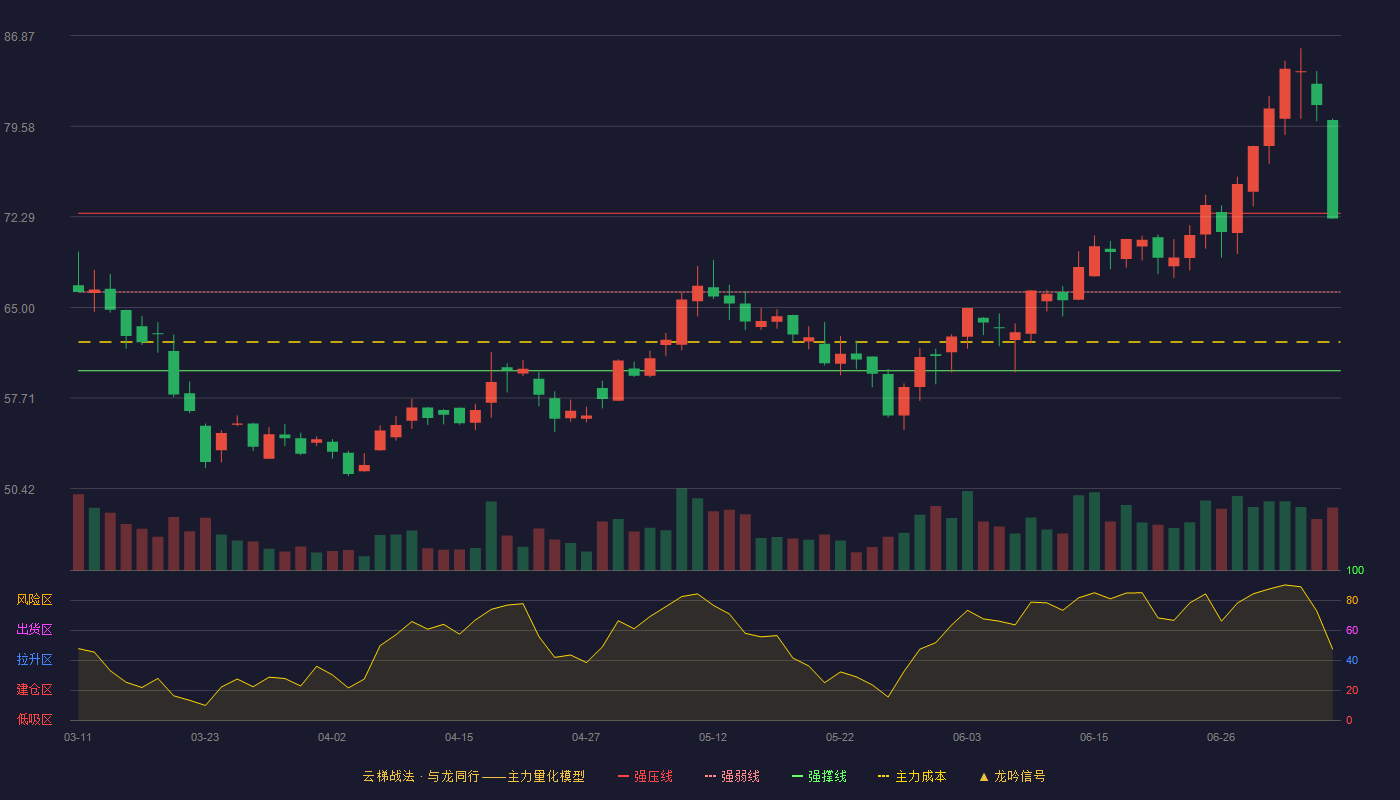This screenshot has width=1400, height=800.
Task: Click the final large green candlestick
Action: (x=1332, y=169)
